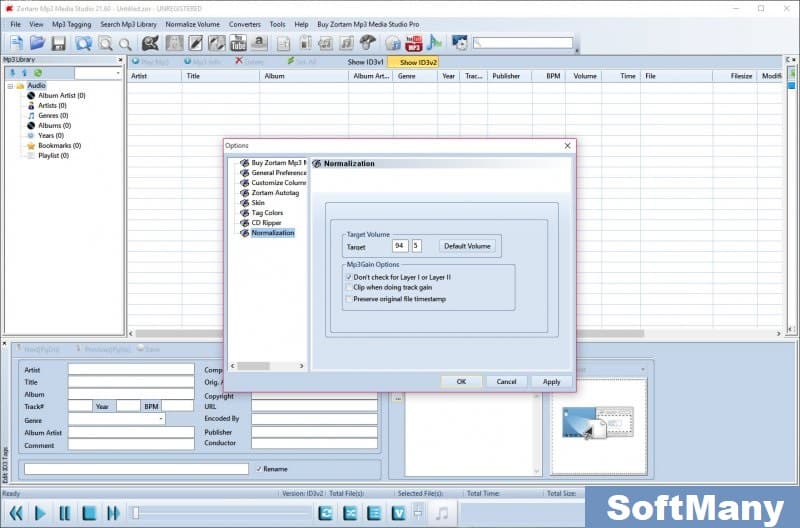
Task: Pause playback in the player bar
Action: coord(64,513)
